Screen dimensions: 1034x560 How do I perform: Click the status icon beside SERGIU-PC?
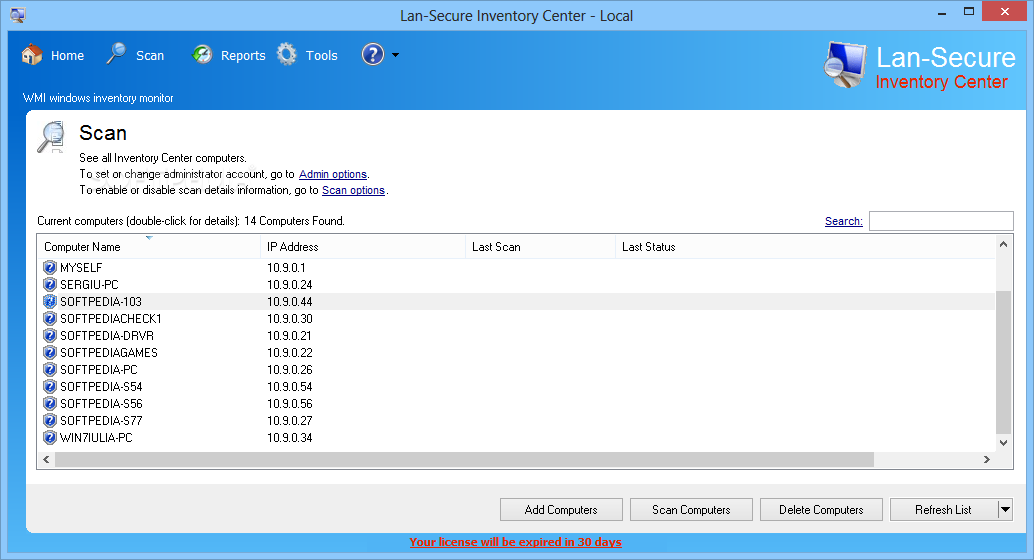(x=49, y=284)
